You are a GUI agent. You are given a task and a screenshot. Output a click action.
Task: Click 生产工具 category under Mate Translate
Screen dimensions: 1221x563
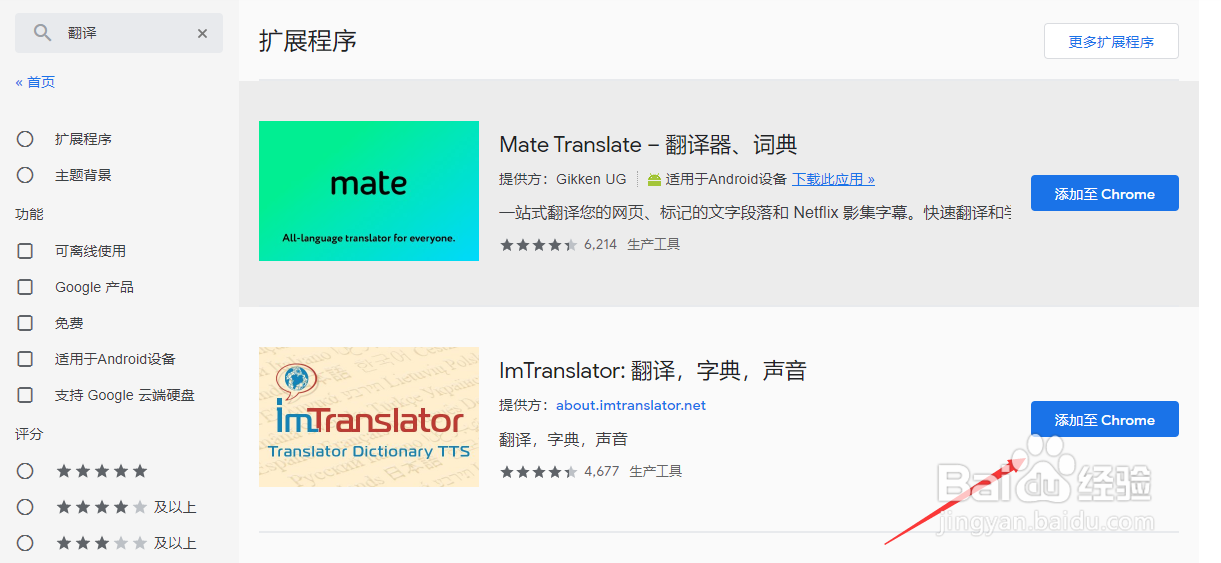click(x=654, y=244)
